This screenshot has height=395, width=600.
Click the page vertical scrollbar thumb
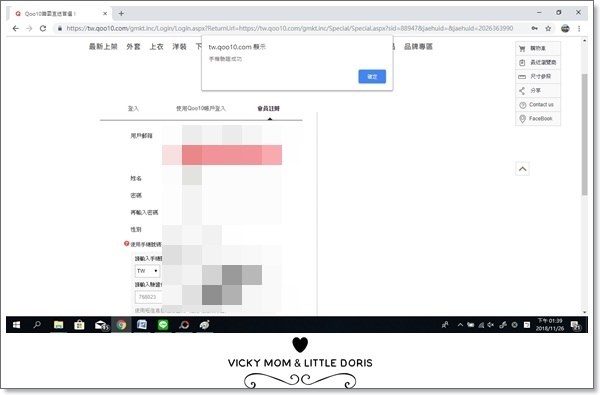click(584, 134)
